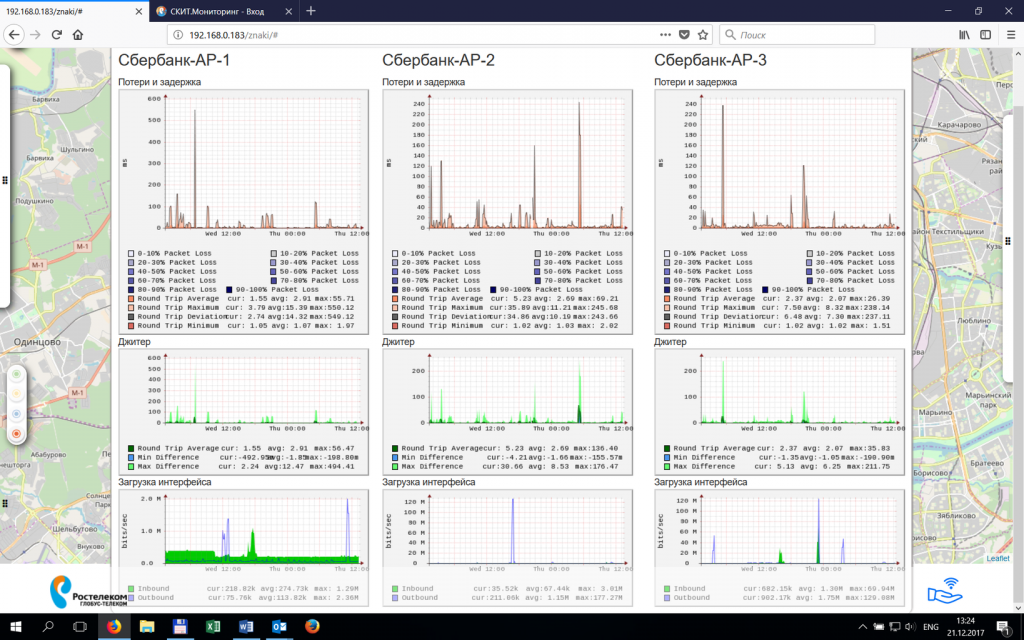This screenshot has height=640, width=1024.
Task: Launch Outlook from the taskbar
Action: [x=279, y=627]
